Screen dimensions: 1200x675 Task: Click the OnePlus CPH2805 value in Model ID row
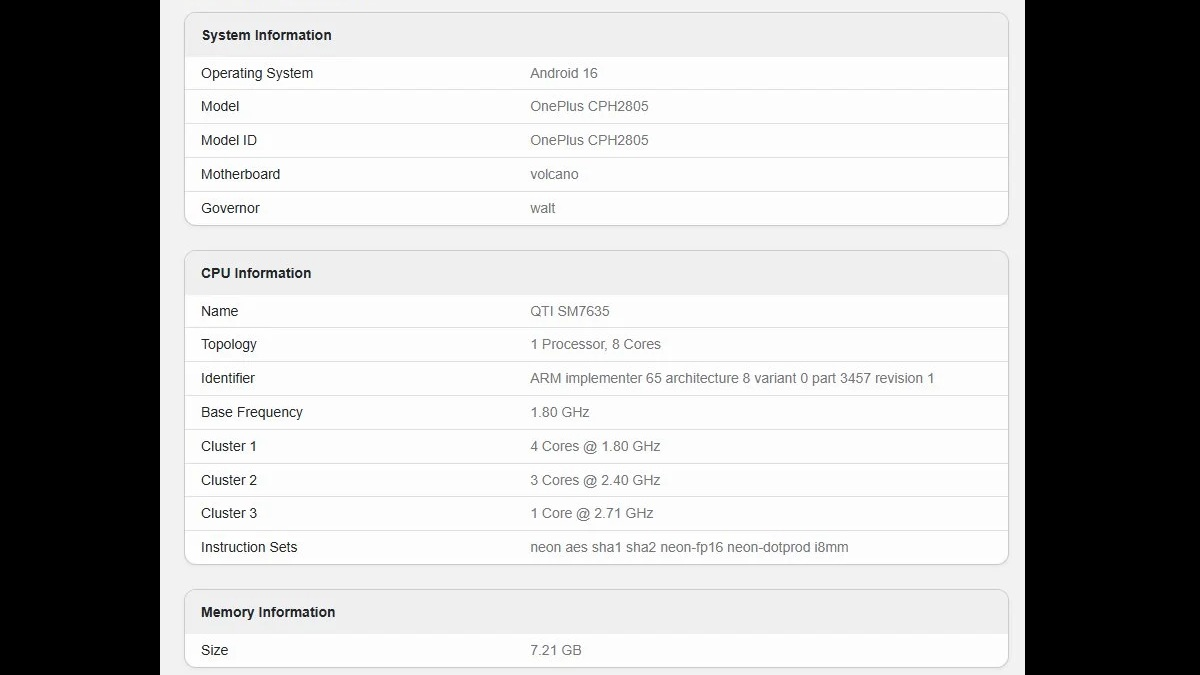pos(589,140)
